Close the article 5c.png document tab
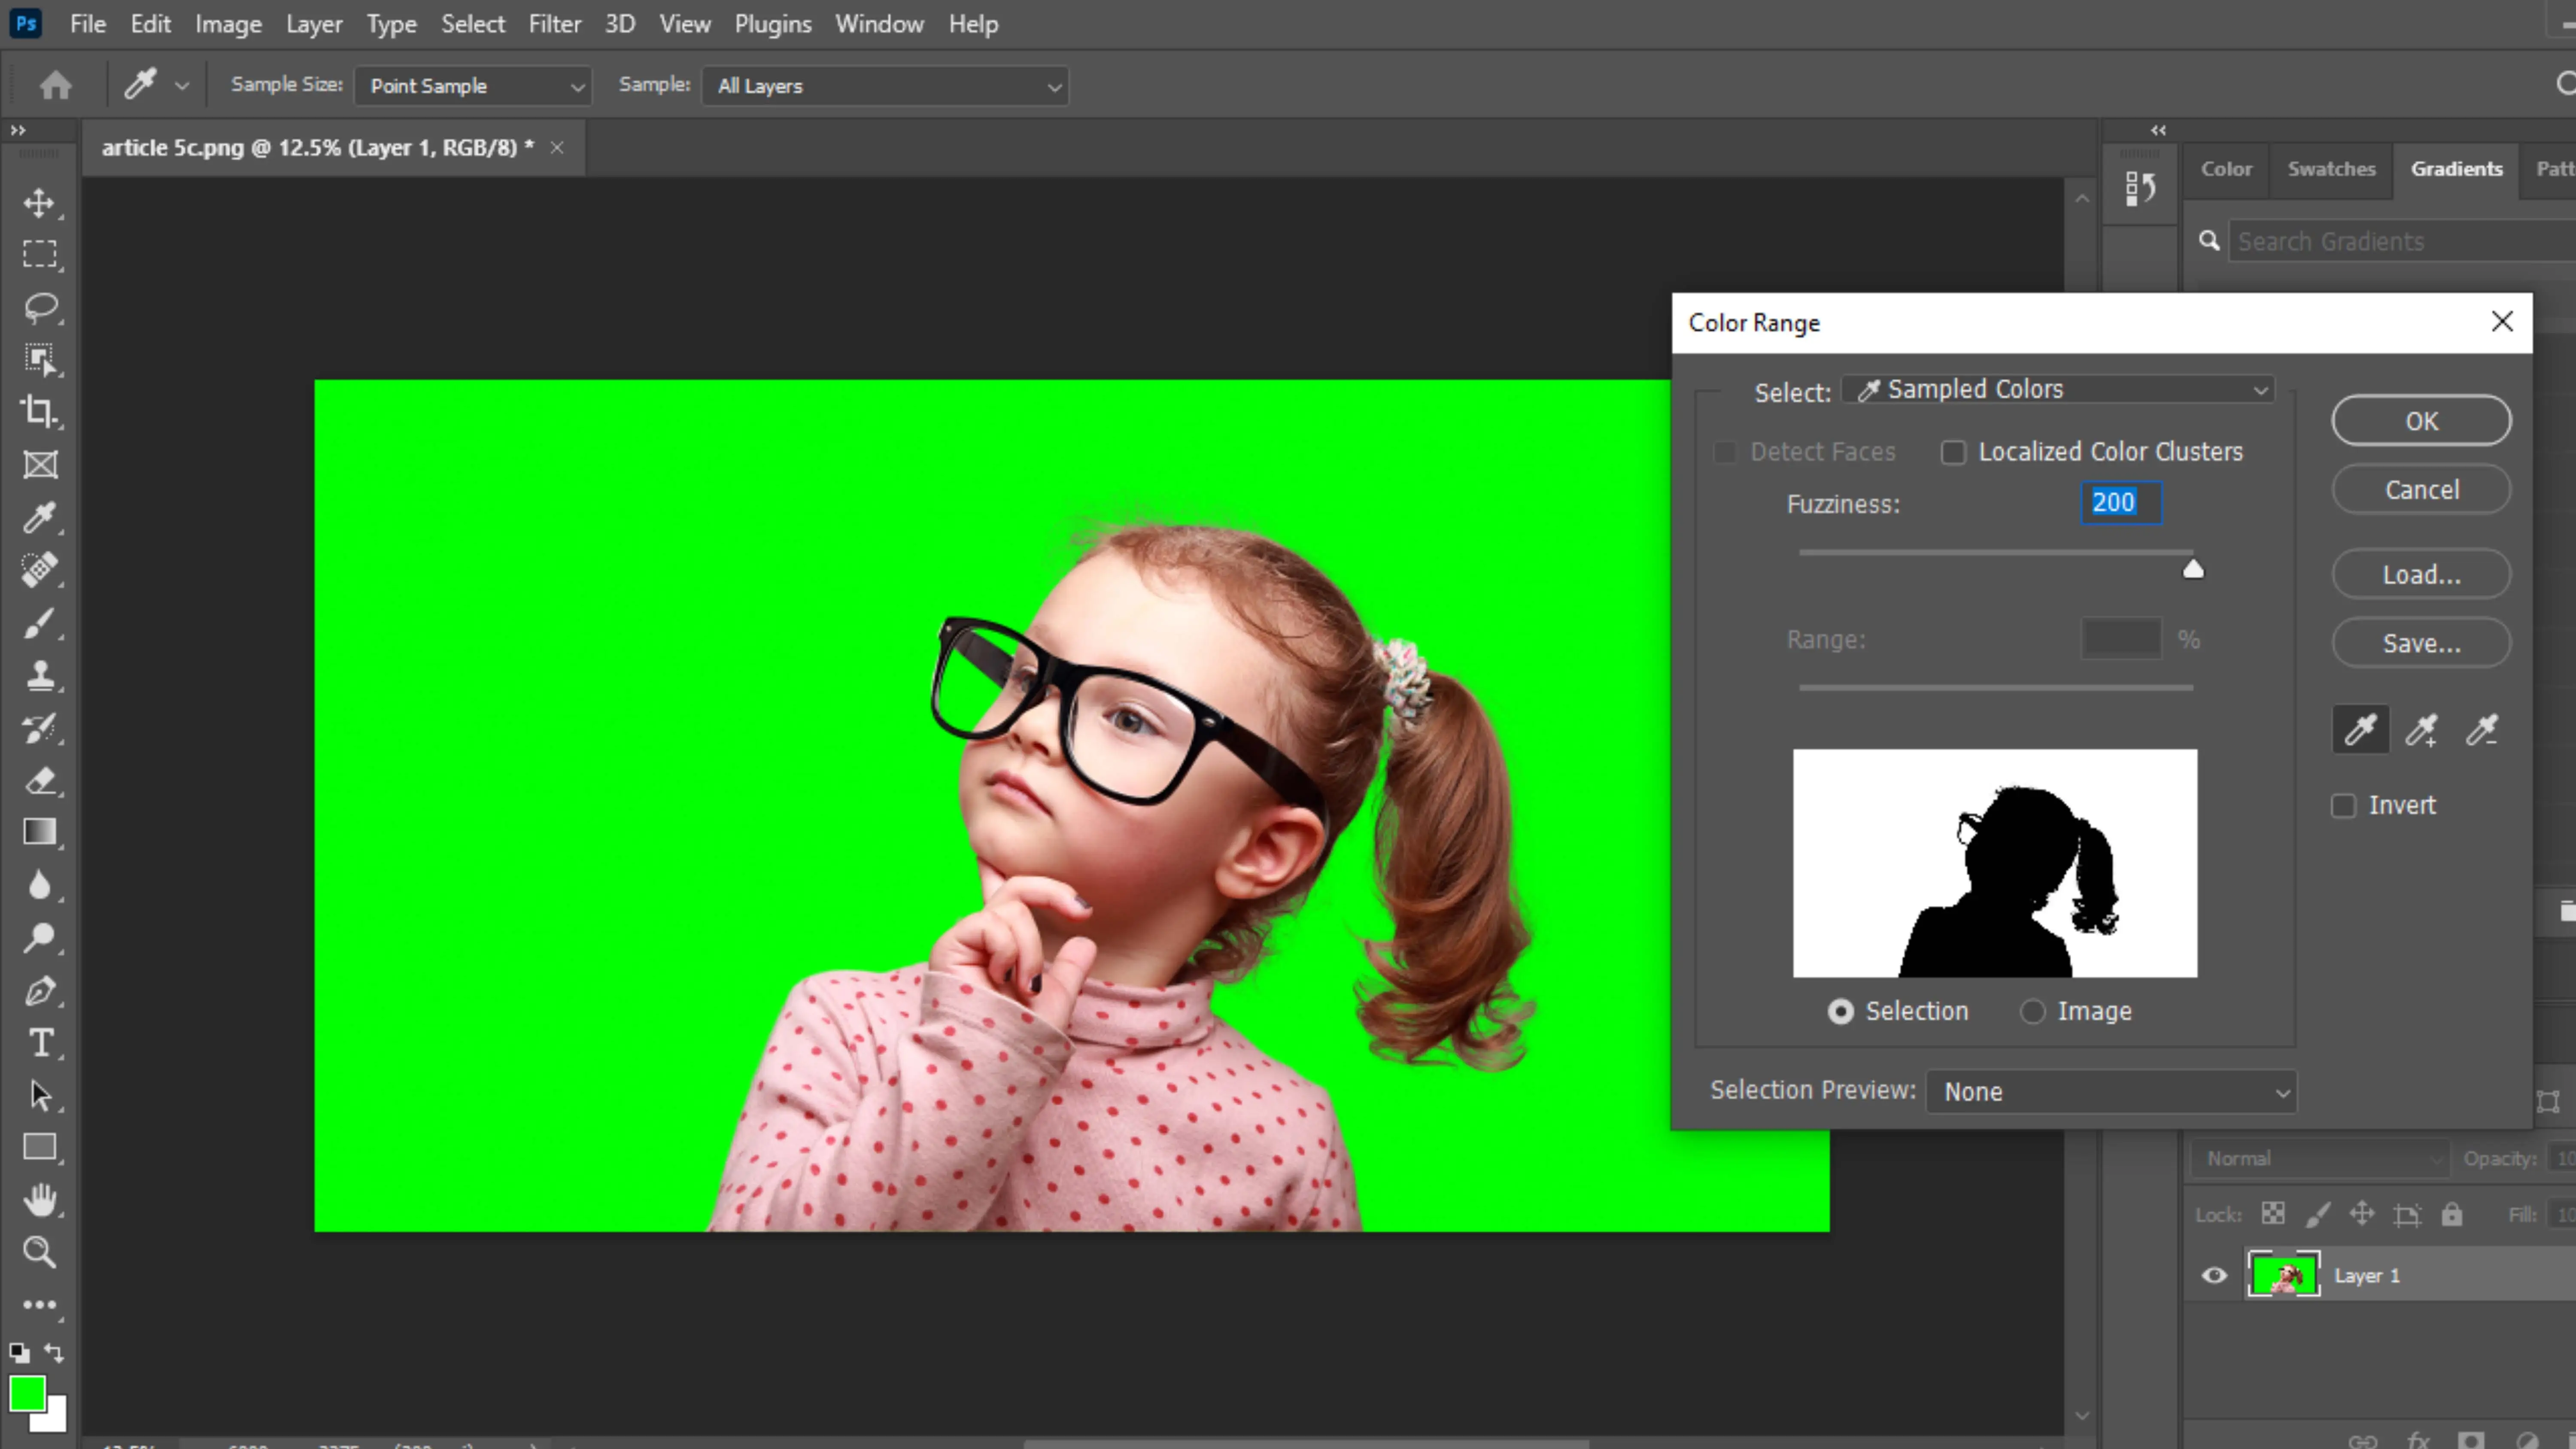 (557, 148)
